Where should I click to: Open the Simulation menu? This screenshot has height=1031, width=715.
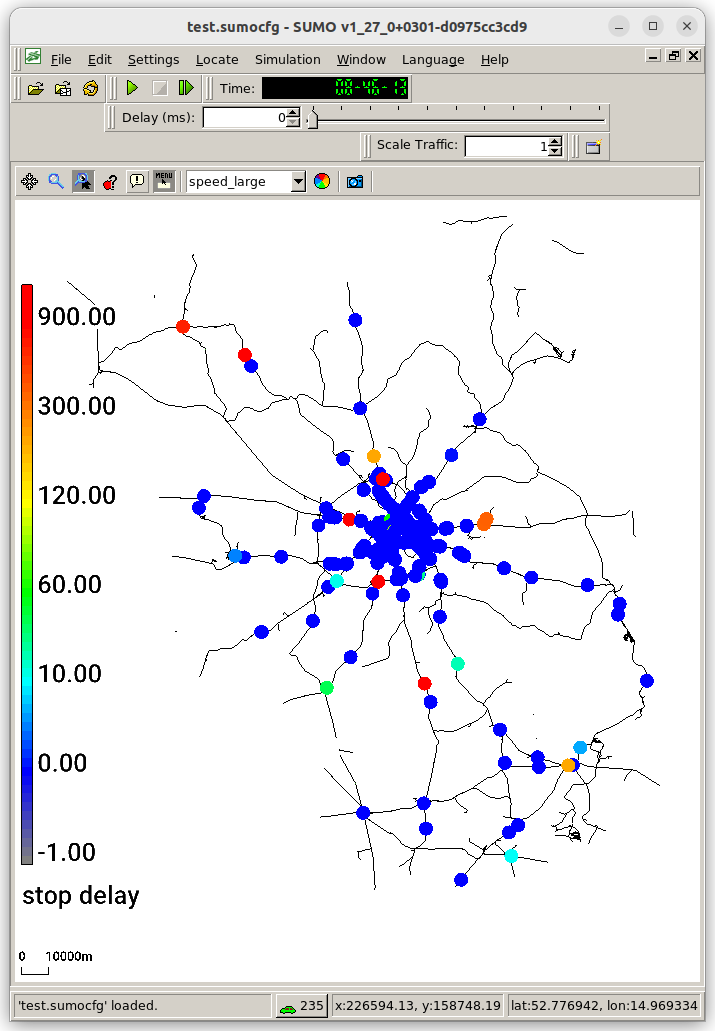[287, 59]
